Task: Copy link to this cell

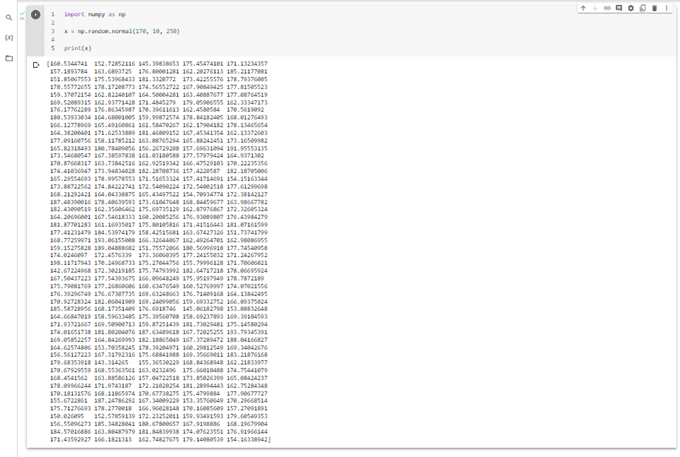Action: pyautogui.click(x=607, y=8)
